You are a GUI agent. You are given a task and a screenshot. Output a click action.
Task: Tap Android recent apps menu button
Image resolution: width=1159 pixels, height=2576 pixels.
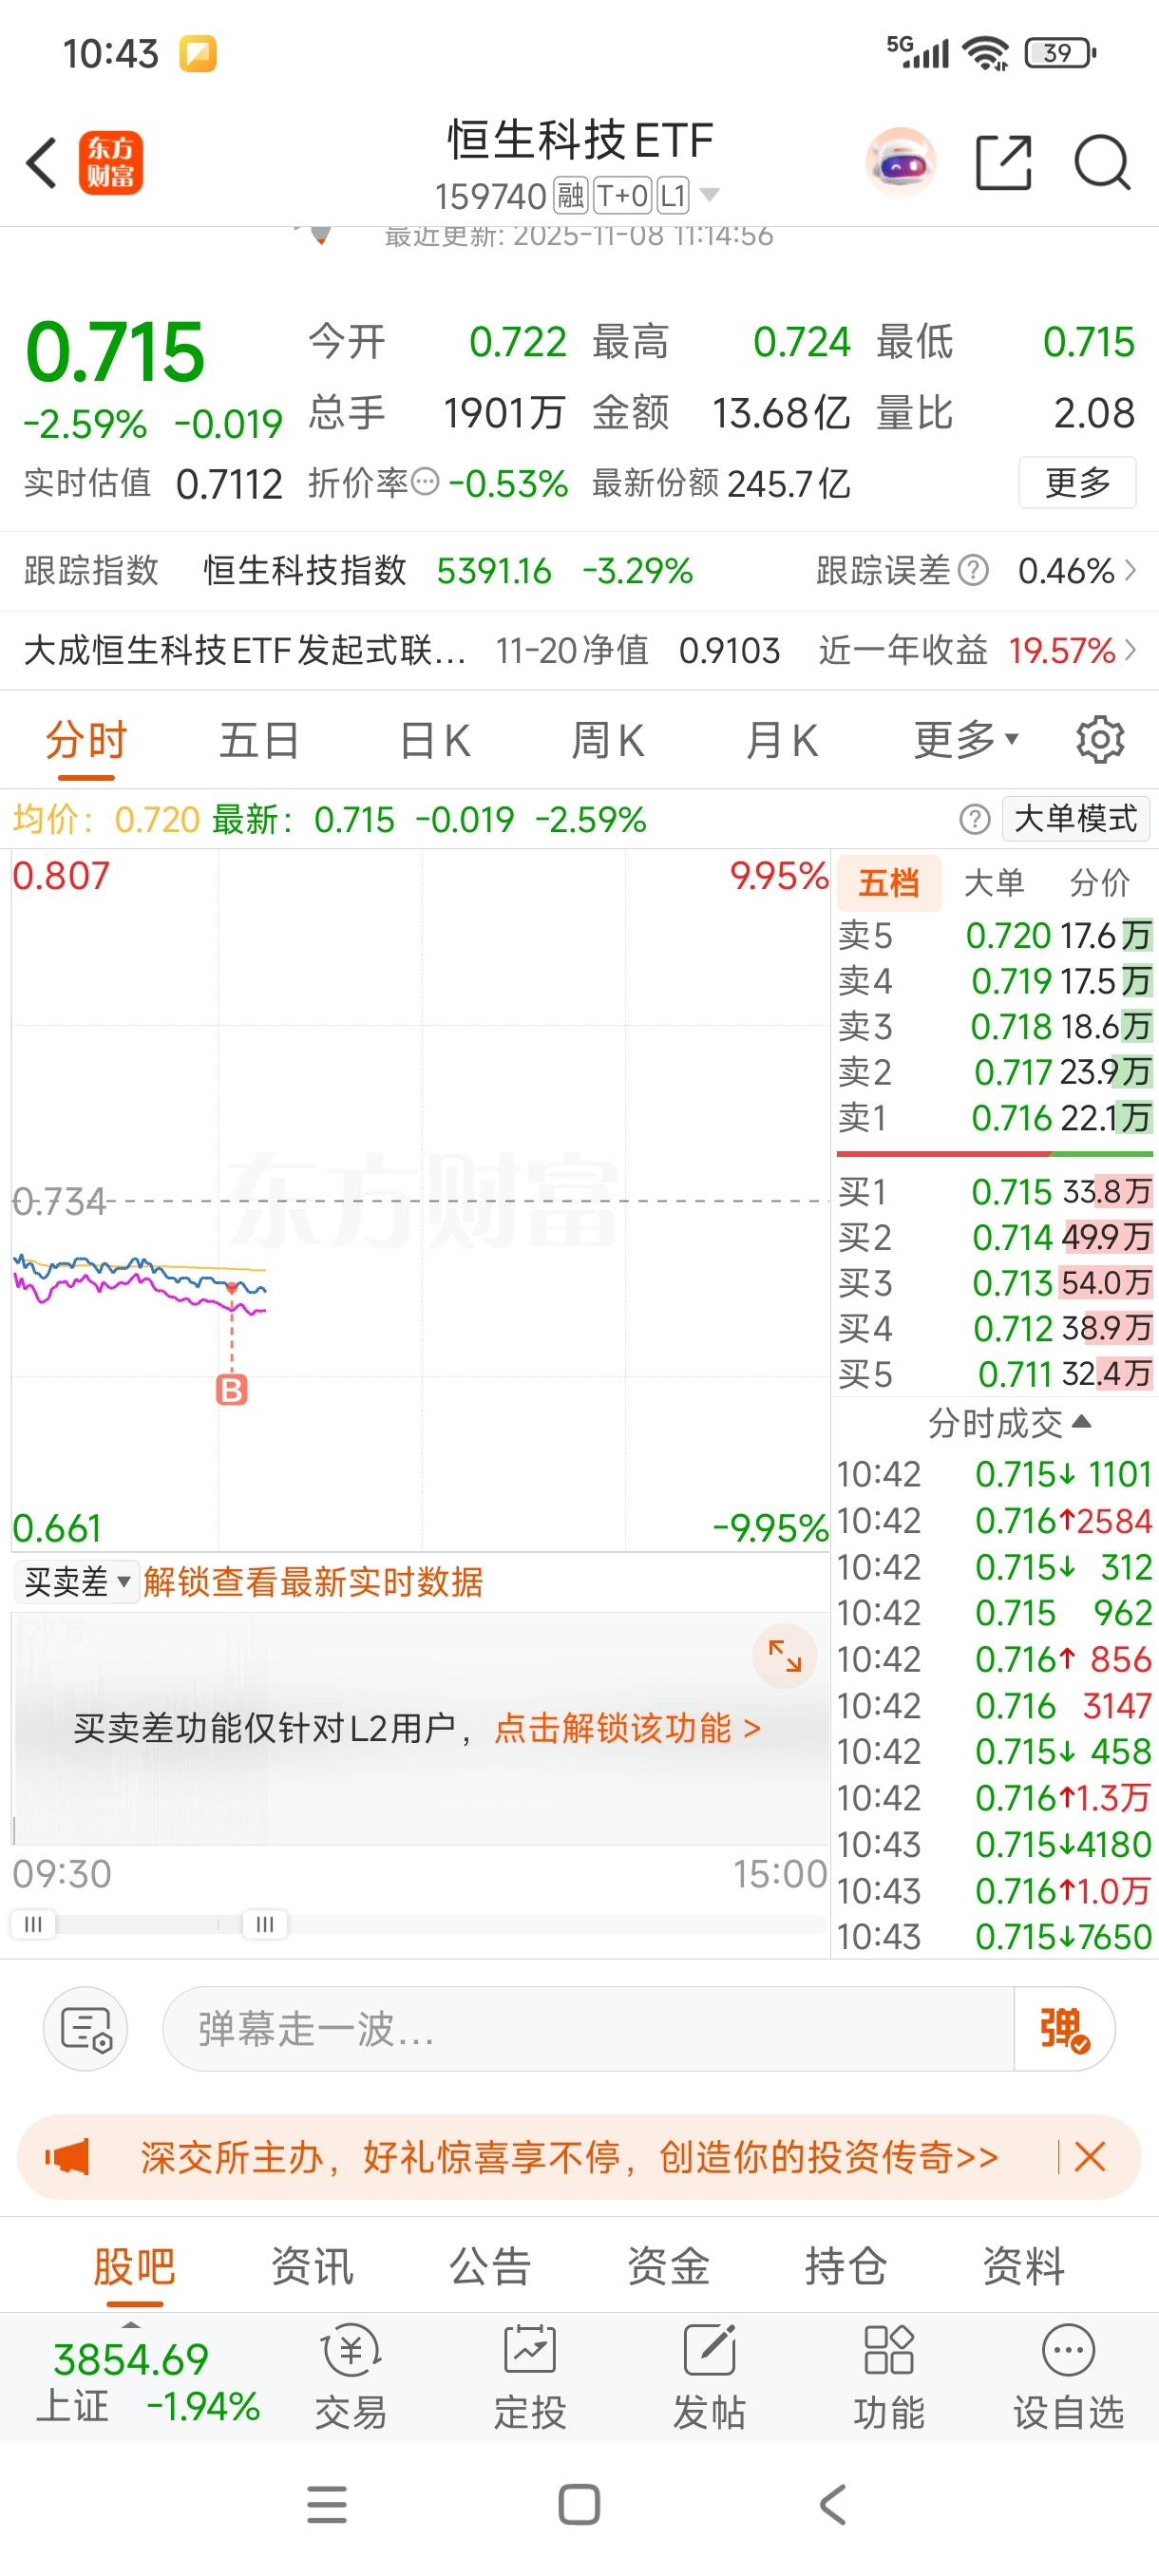coord(327,2504)
